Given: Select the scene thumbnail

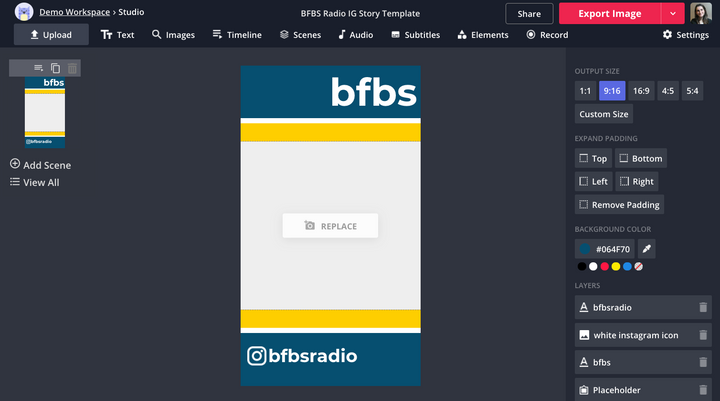Looking at the screenshot, I should pyautogui.click(x=45, y=112).
